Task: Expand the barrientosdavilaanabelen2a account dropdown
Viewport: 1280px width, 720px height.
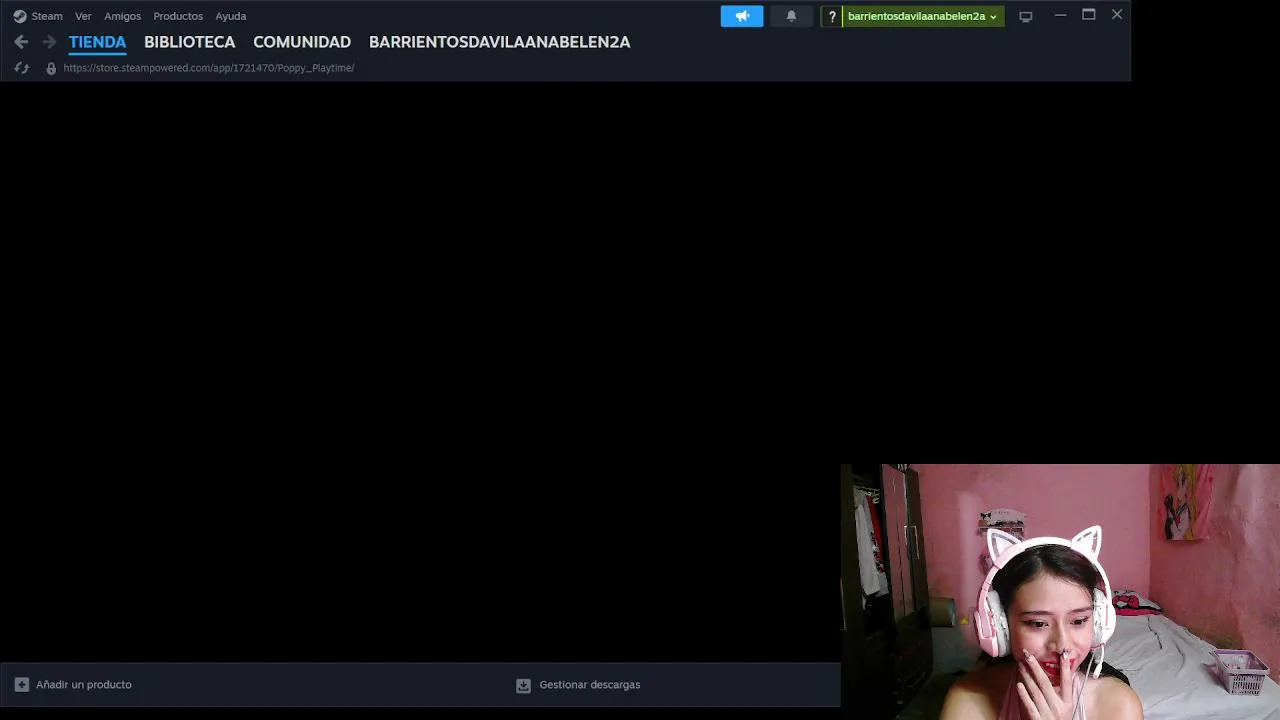Action: click(923, 16)
